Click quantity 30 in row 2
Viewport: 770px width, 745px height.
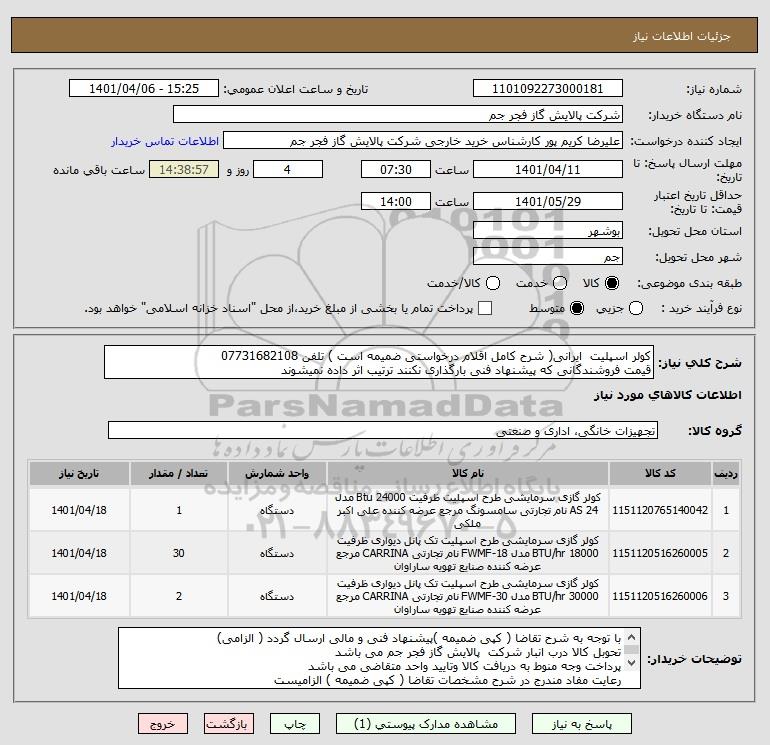(x=179, y=553)
